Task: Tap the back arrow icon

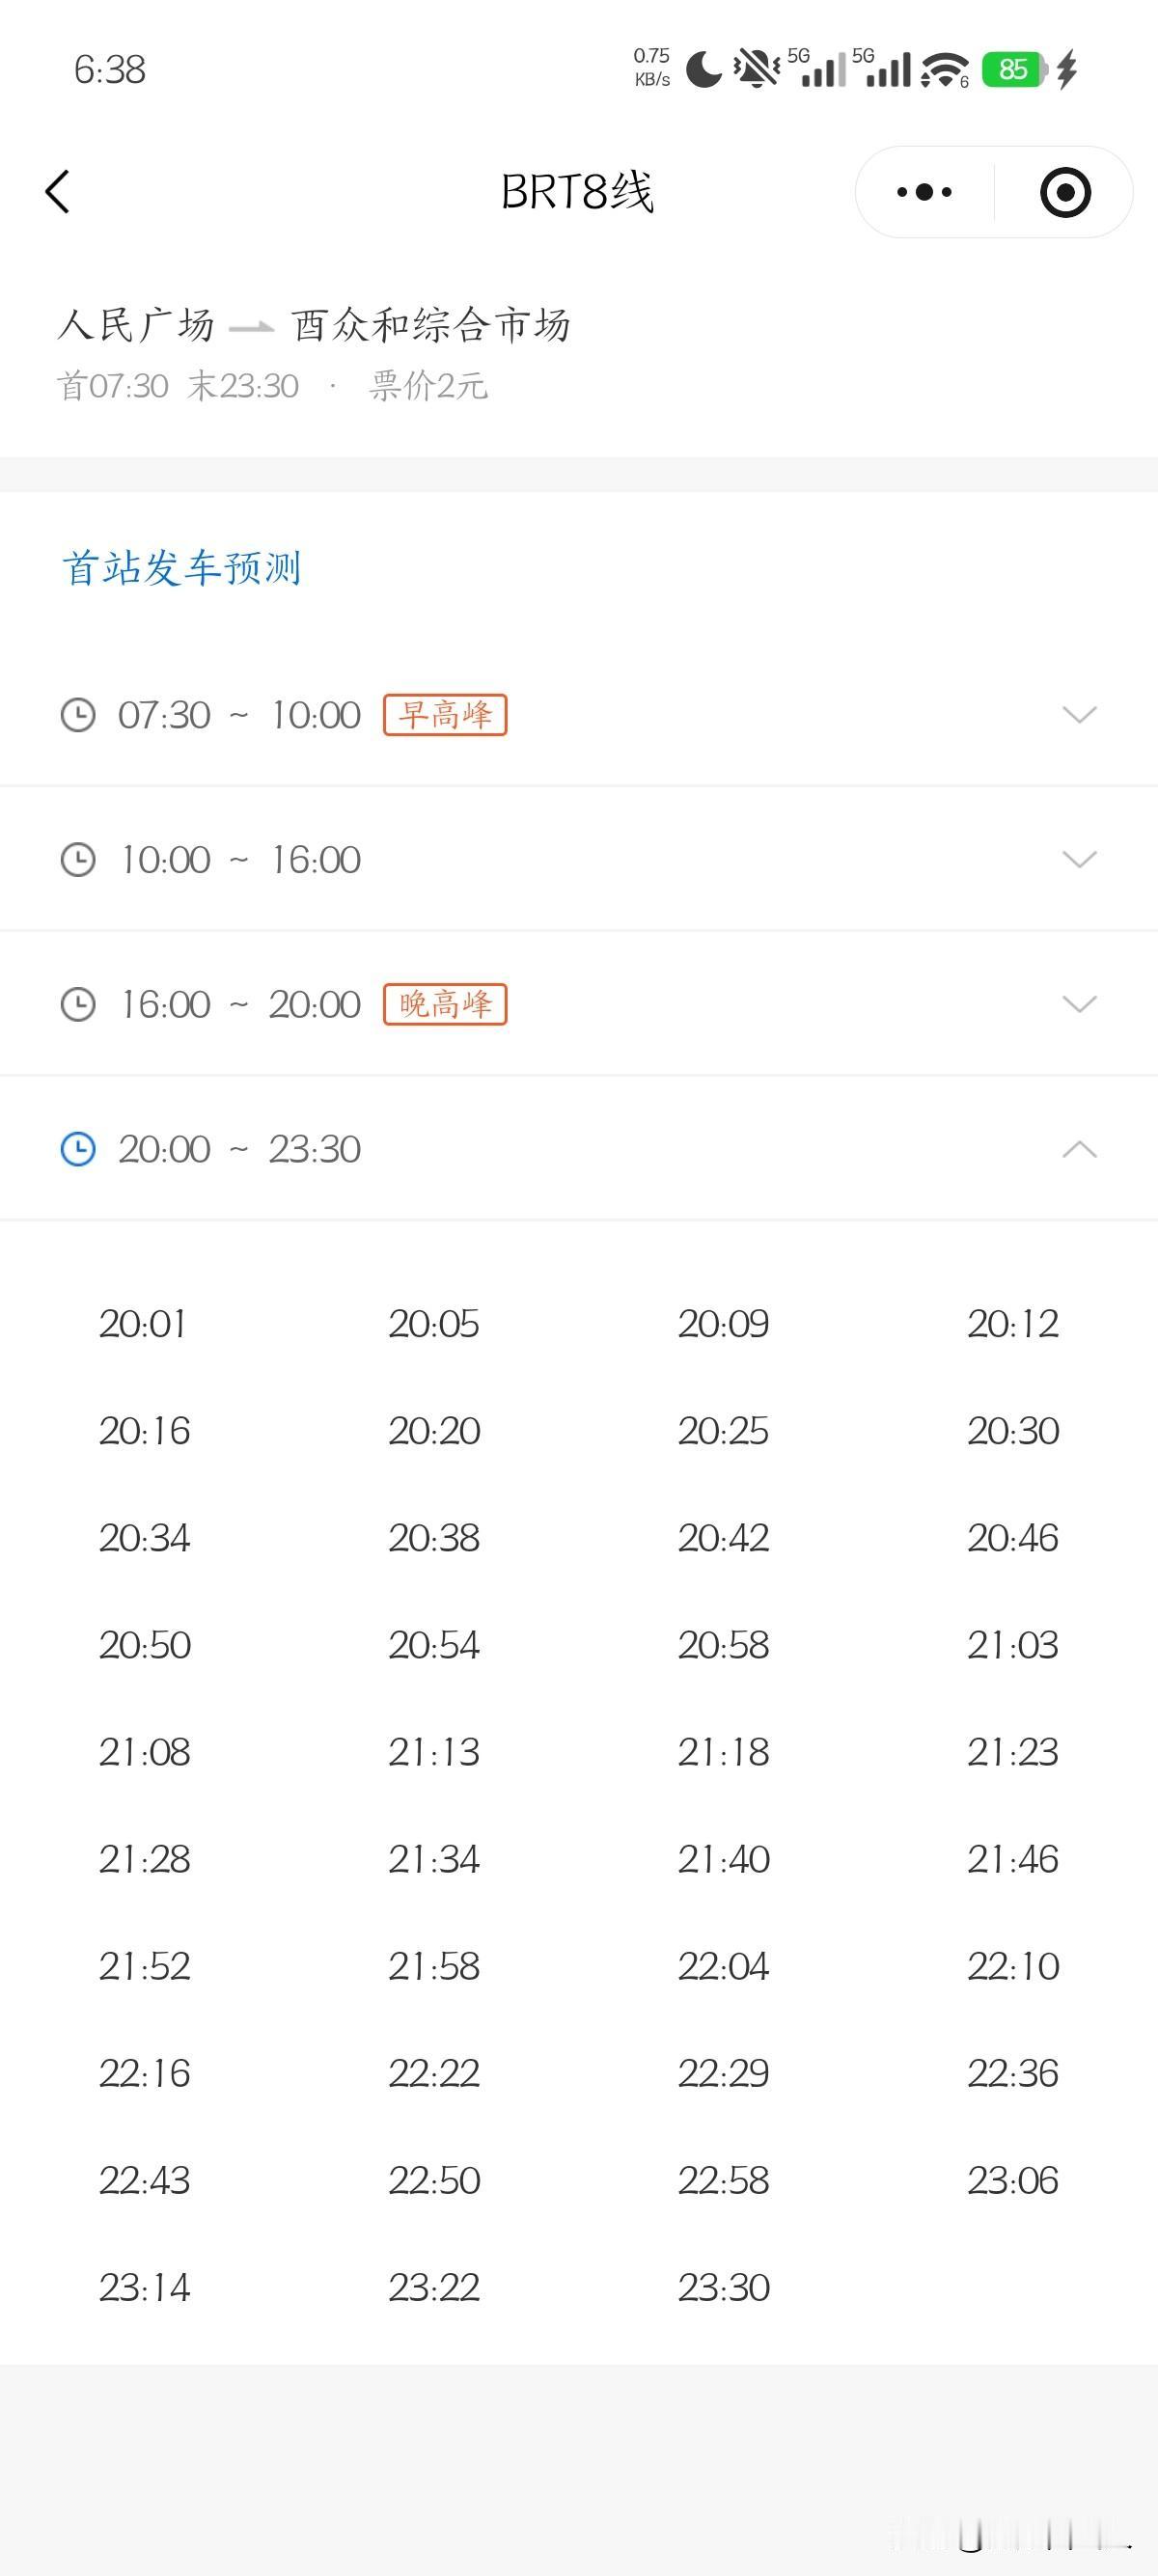Action: pyautogui.click(x=58, y=191)
